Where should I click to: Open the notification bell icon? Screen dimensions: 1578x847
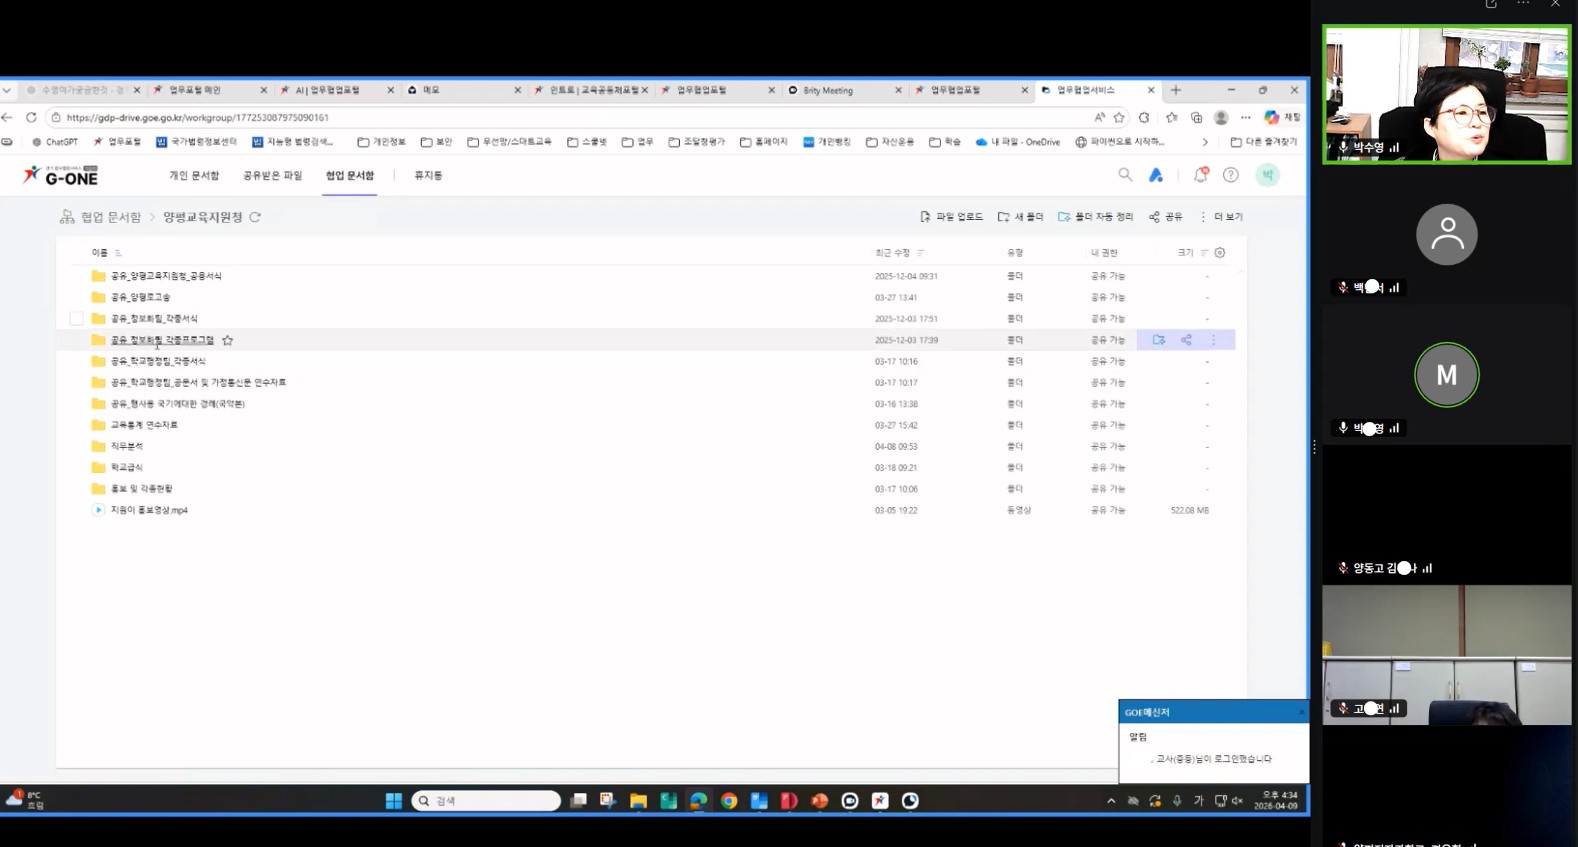coord(1201,175)
